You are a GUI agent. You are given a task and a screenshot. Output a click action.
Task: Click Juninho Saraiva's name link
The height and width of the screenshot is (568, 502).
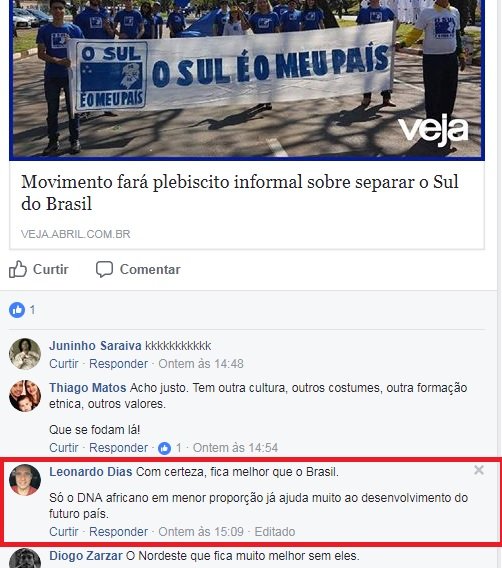pyautogui.click(x=95, y=346)
